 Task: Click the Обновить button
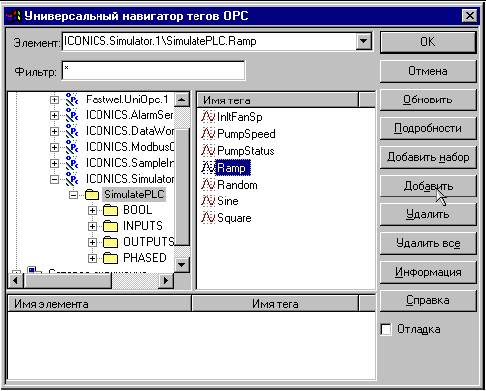[x=428, y=100]
